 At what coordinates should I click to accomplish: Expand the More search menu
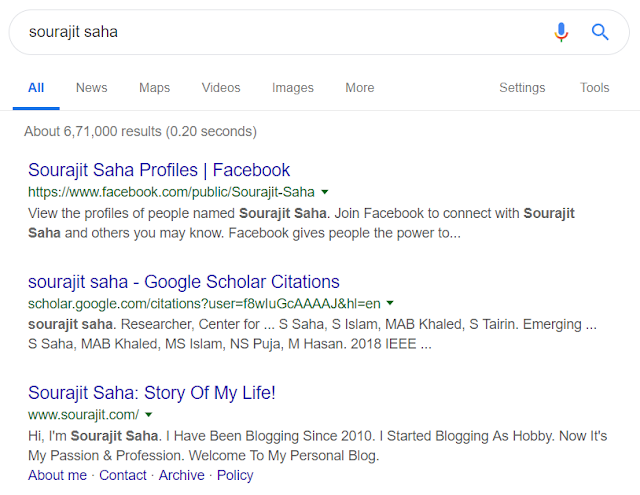point(360,88)
